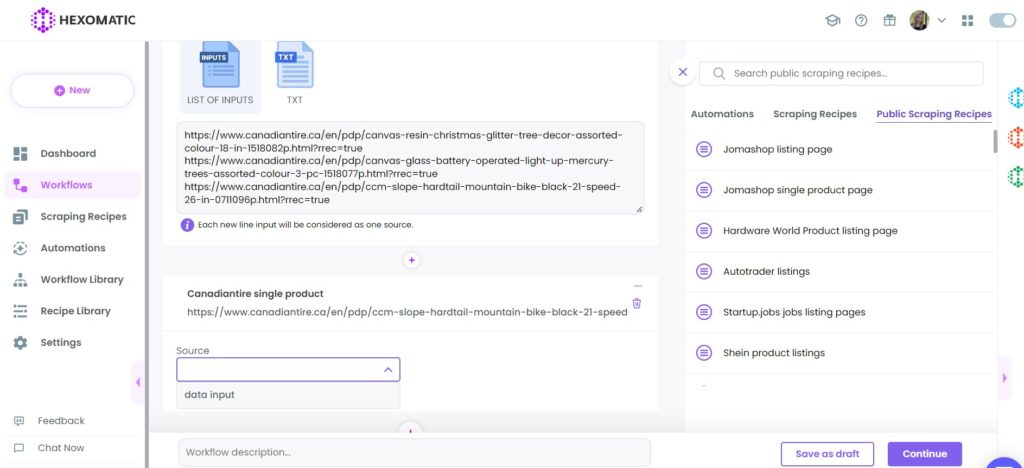Expand the user avatar menu chevron
This screenshot has height=468, width=1024.
(942, 20)
